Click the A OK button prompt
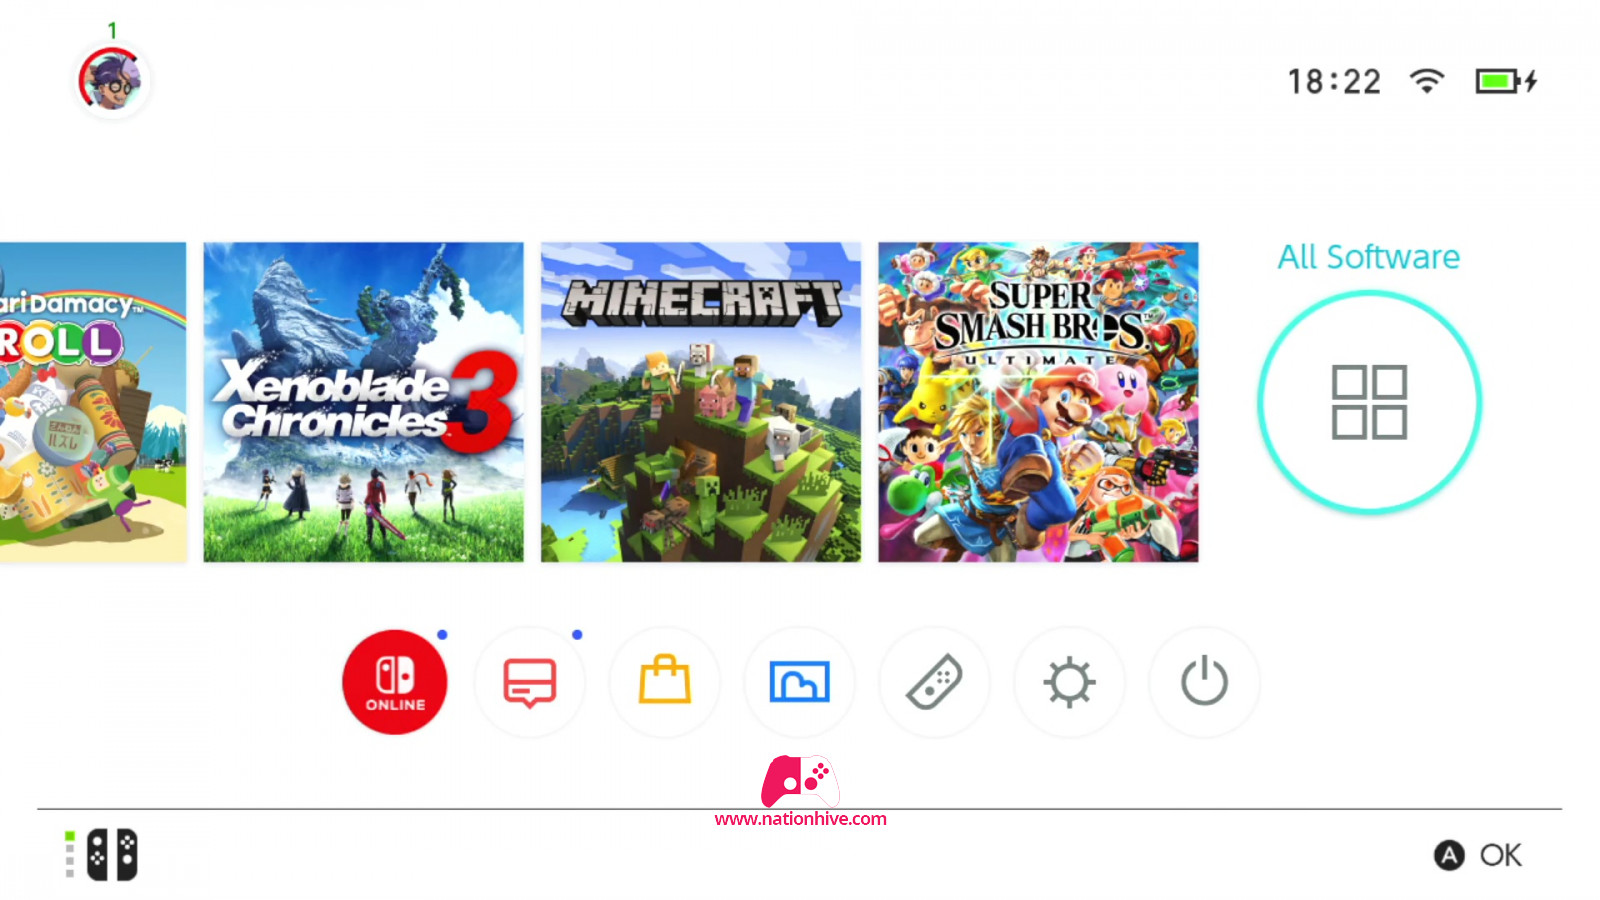 point(1478,855)
